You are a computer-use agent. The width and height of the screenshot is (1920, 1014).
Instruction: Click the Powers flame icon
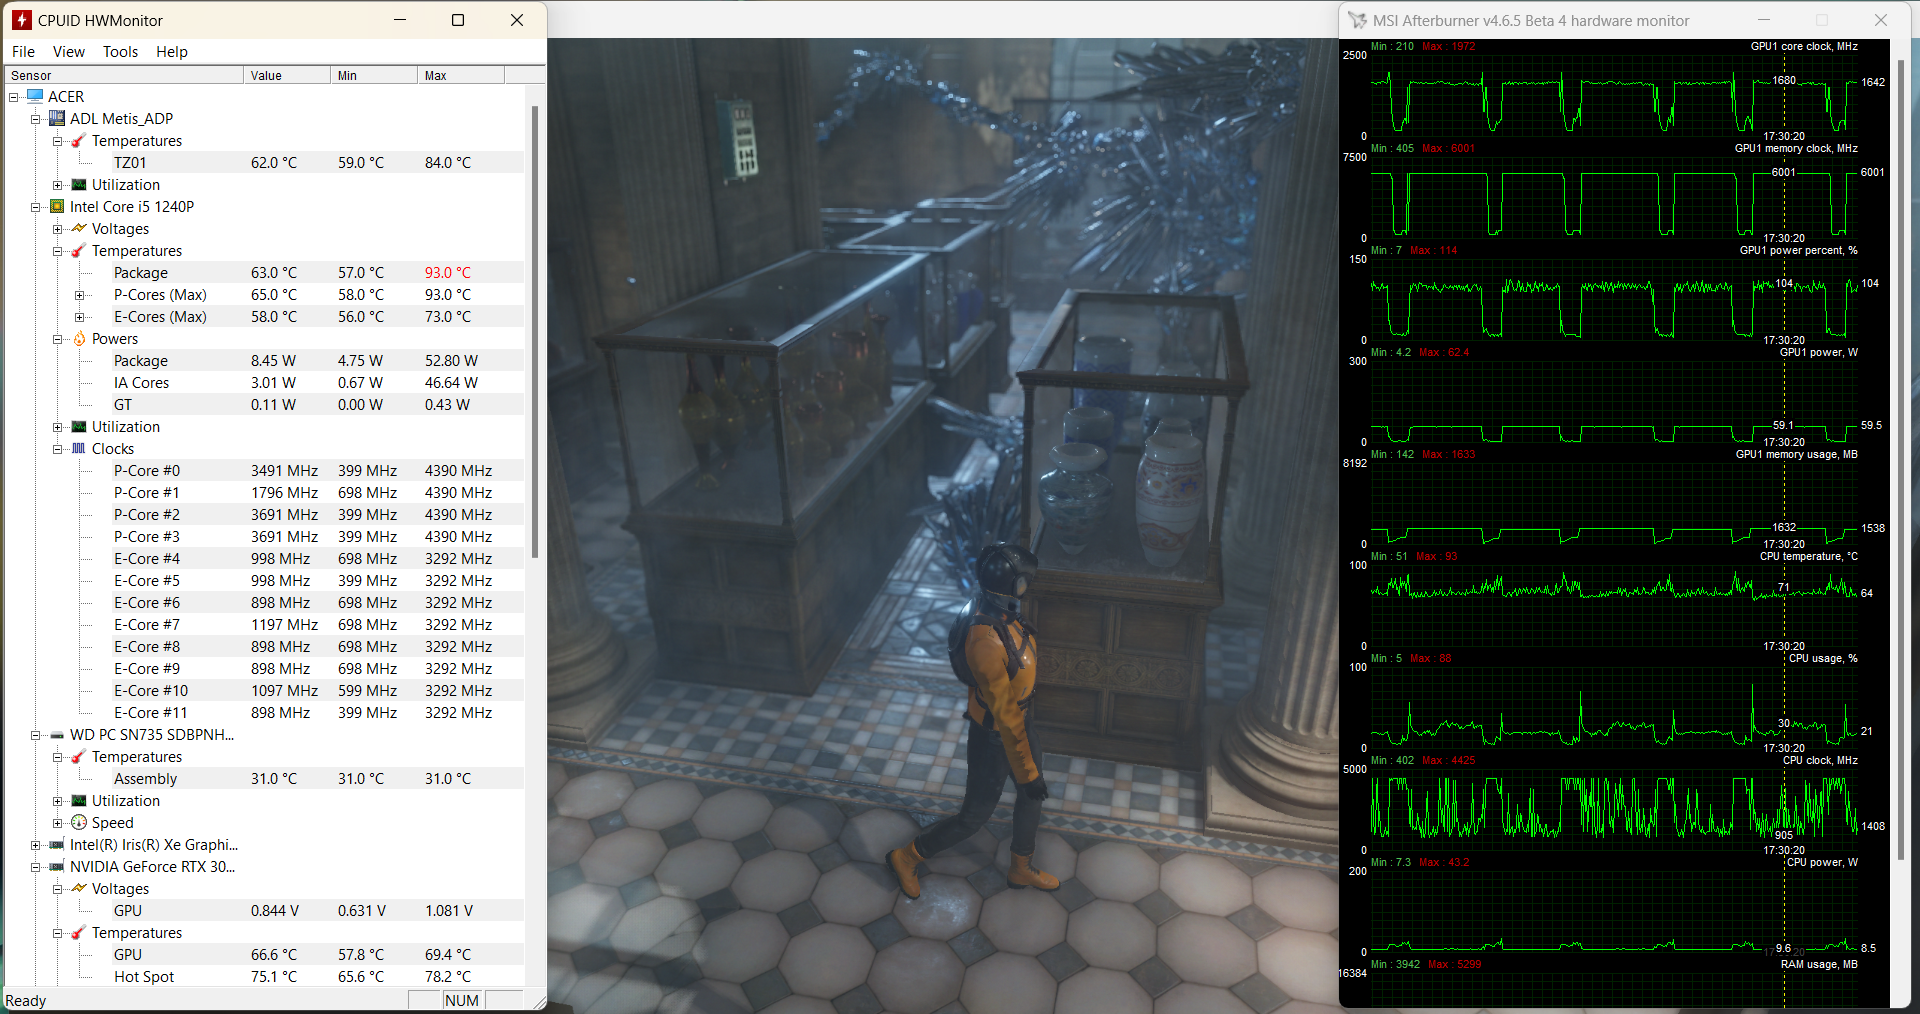click(x=79, y=339)
